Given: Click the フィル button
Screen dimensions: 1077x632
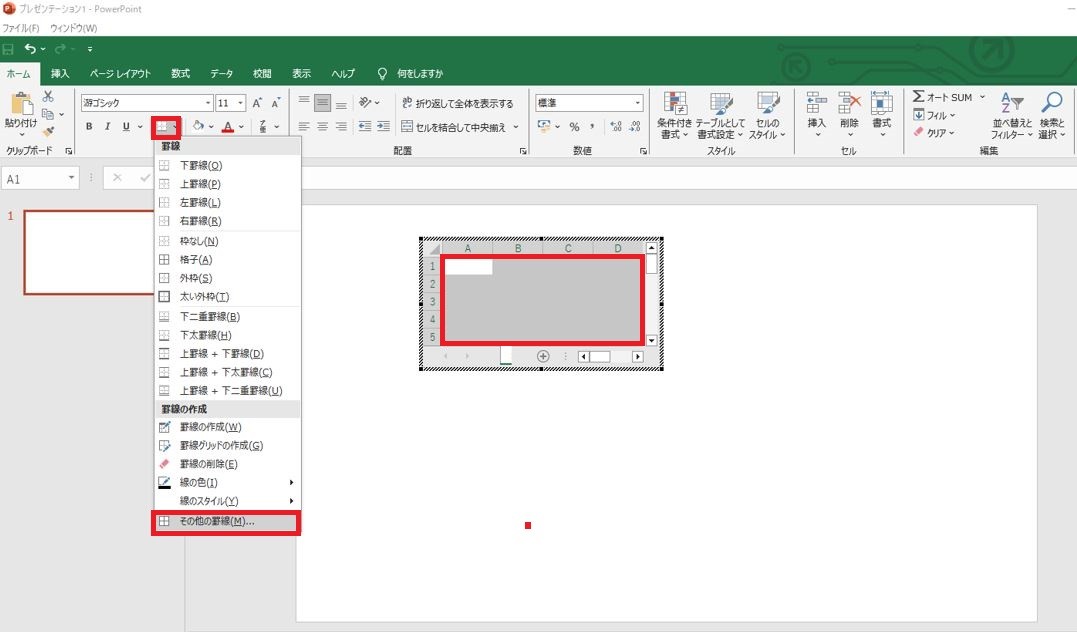Looking at the screenshot, I should coord(933,115).
